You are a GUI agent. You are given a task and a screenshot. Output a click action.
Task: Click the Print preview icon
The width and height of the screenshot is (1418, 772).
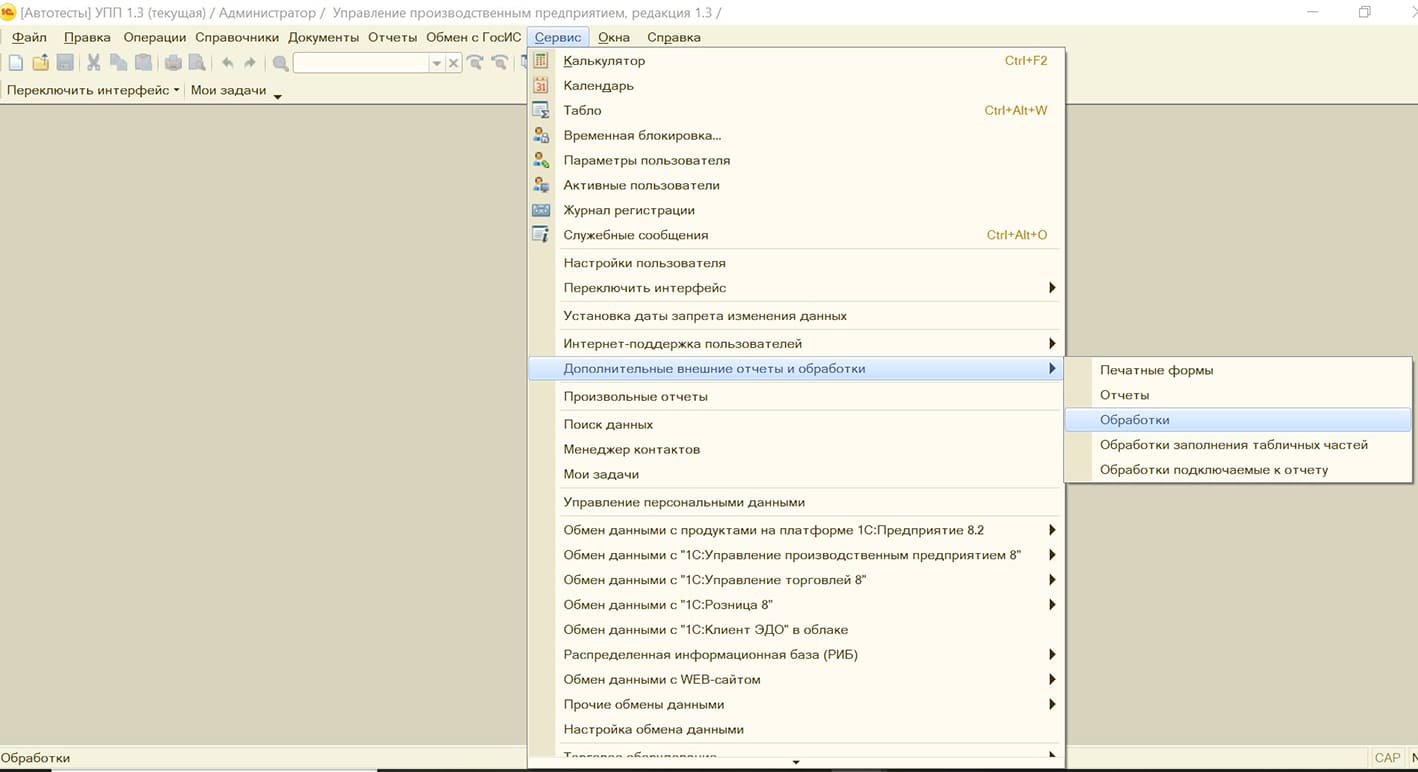(x=197, y=63)
